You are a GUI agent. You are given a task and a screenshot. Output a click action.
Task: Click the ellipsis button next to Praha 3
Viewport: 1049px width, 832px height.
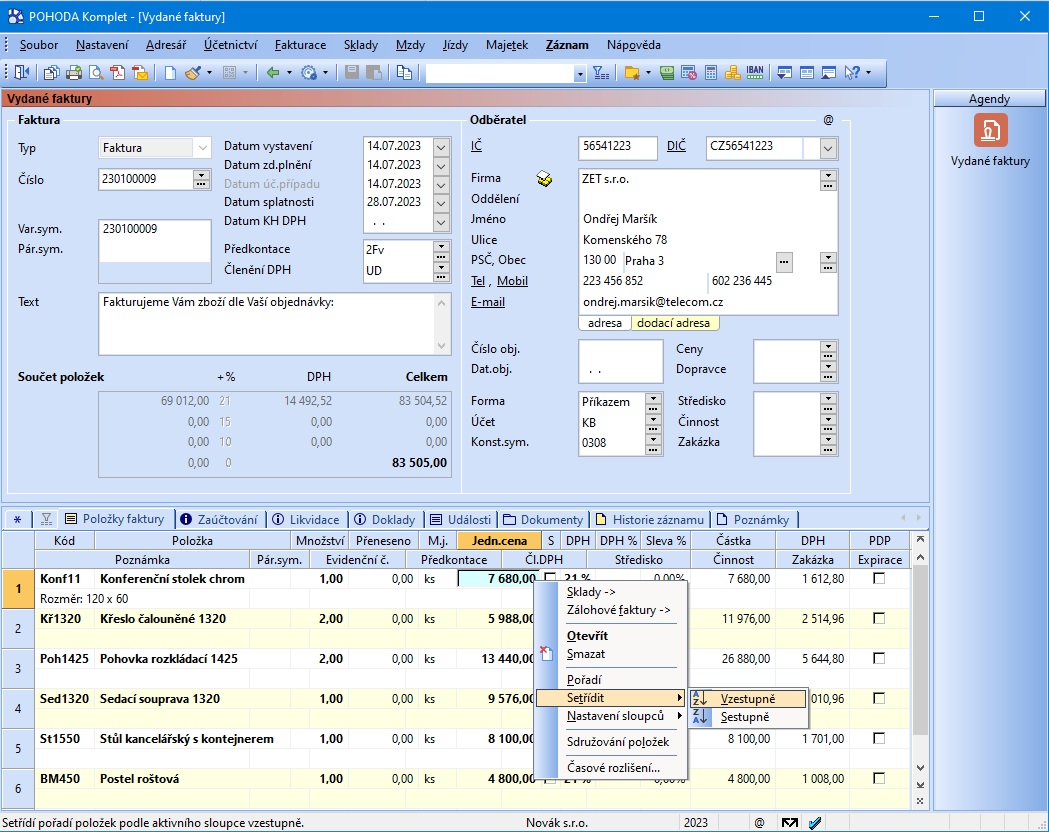[784, 262]
